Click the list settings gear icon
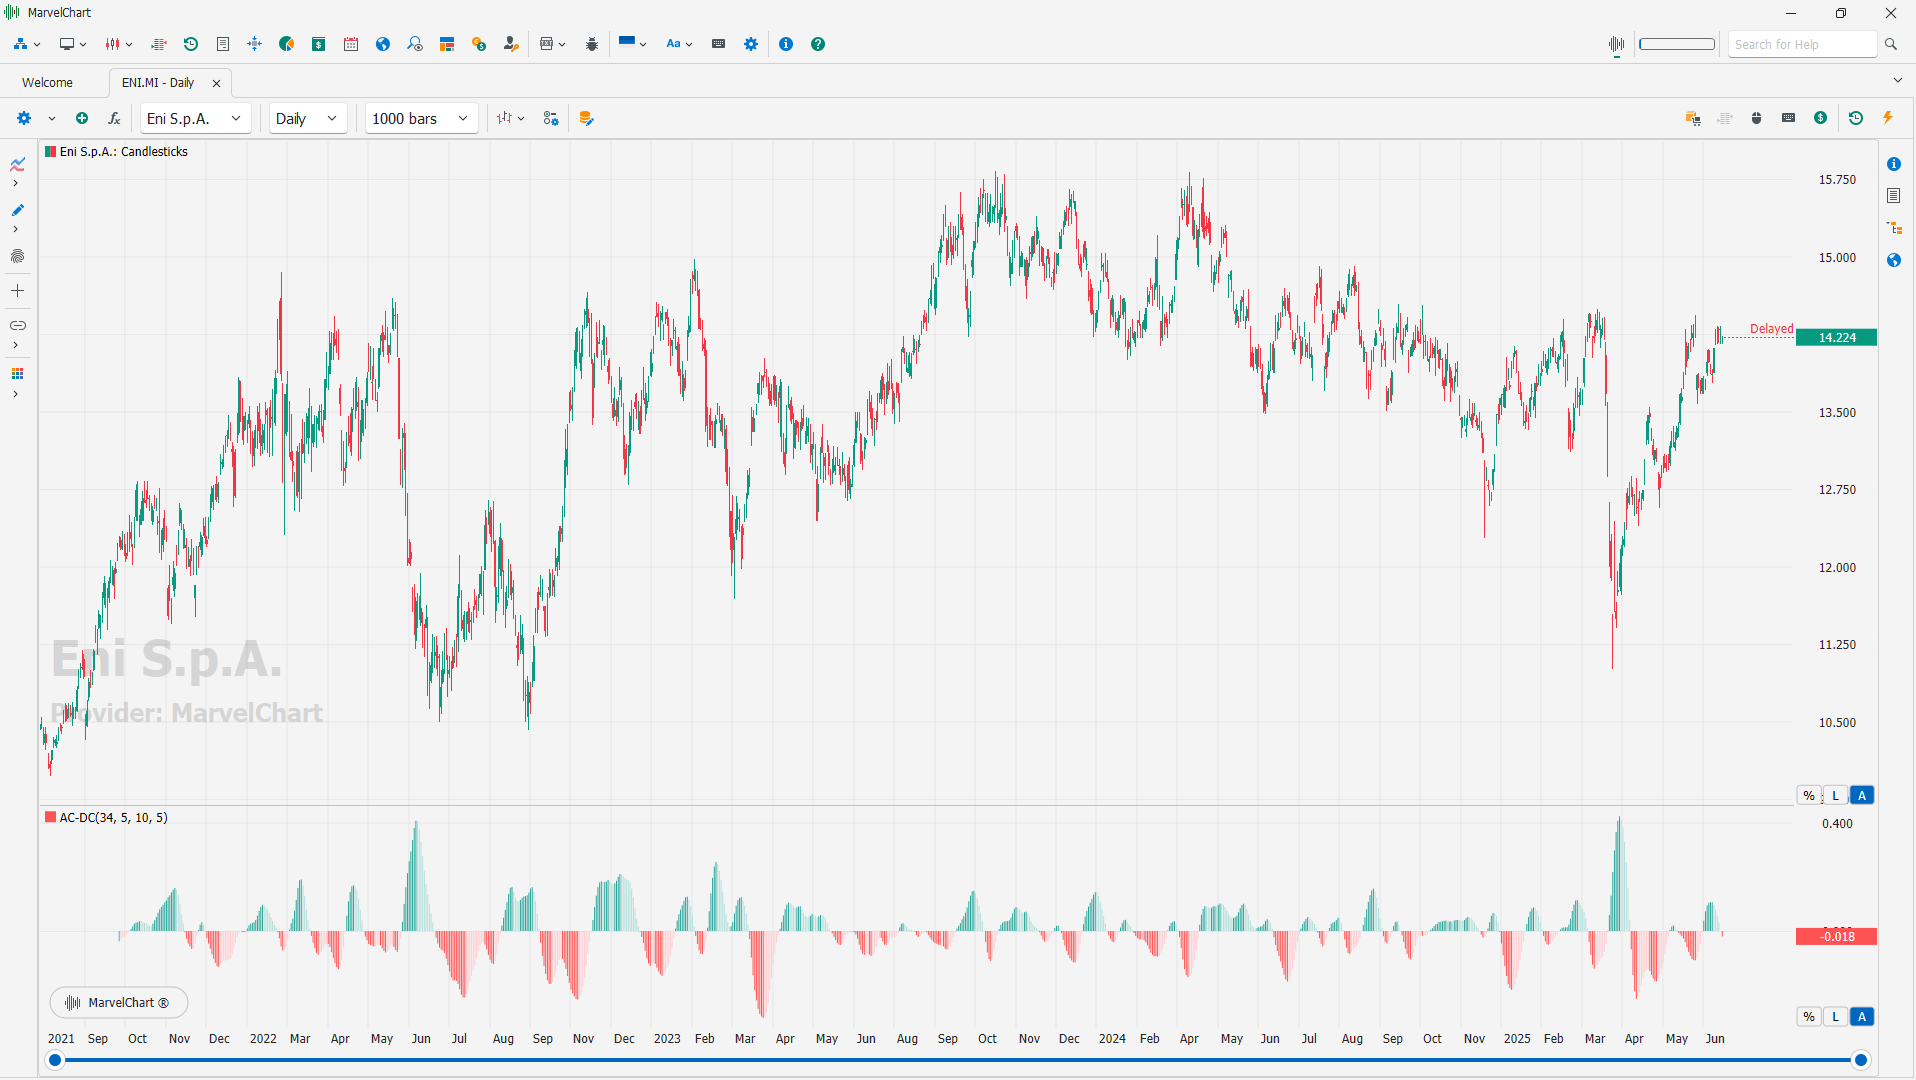The width and height of the screenshot is (1916, 1080). tap(551, 118)
